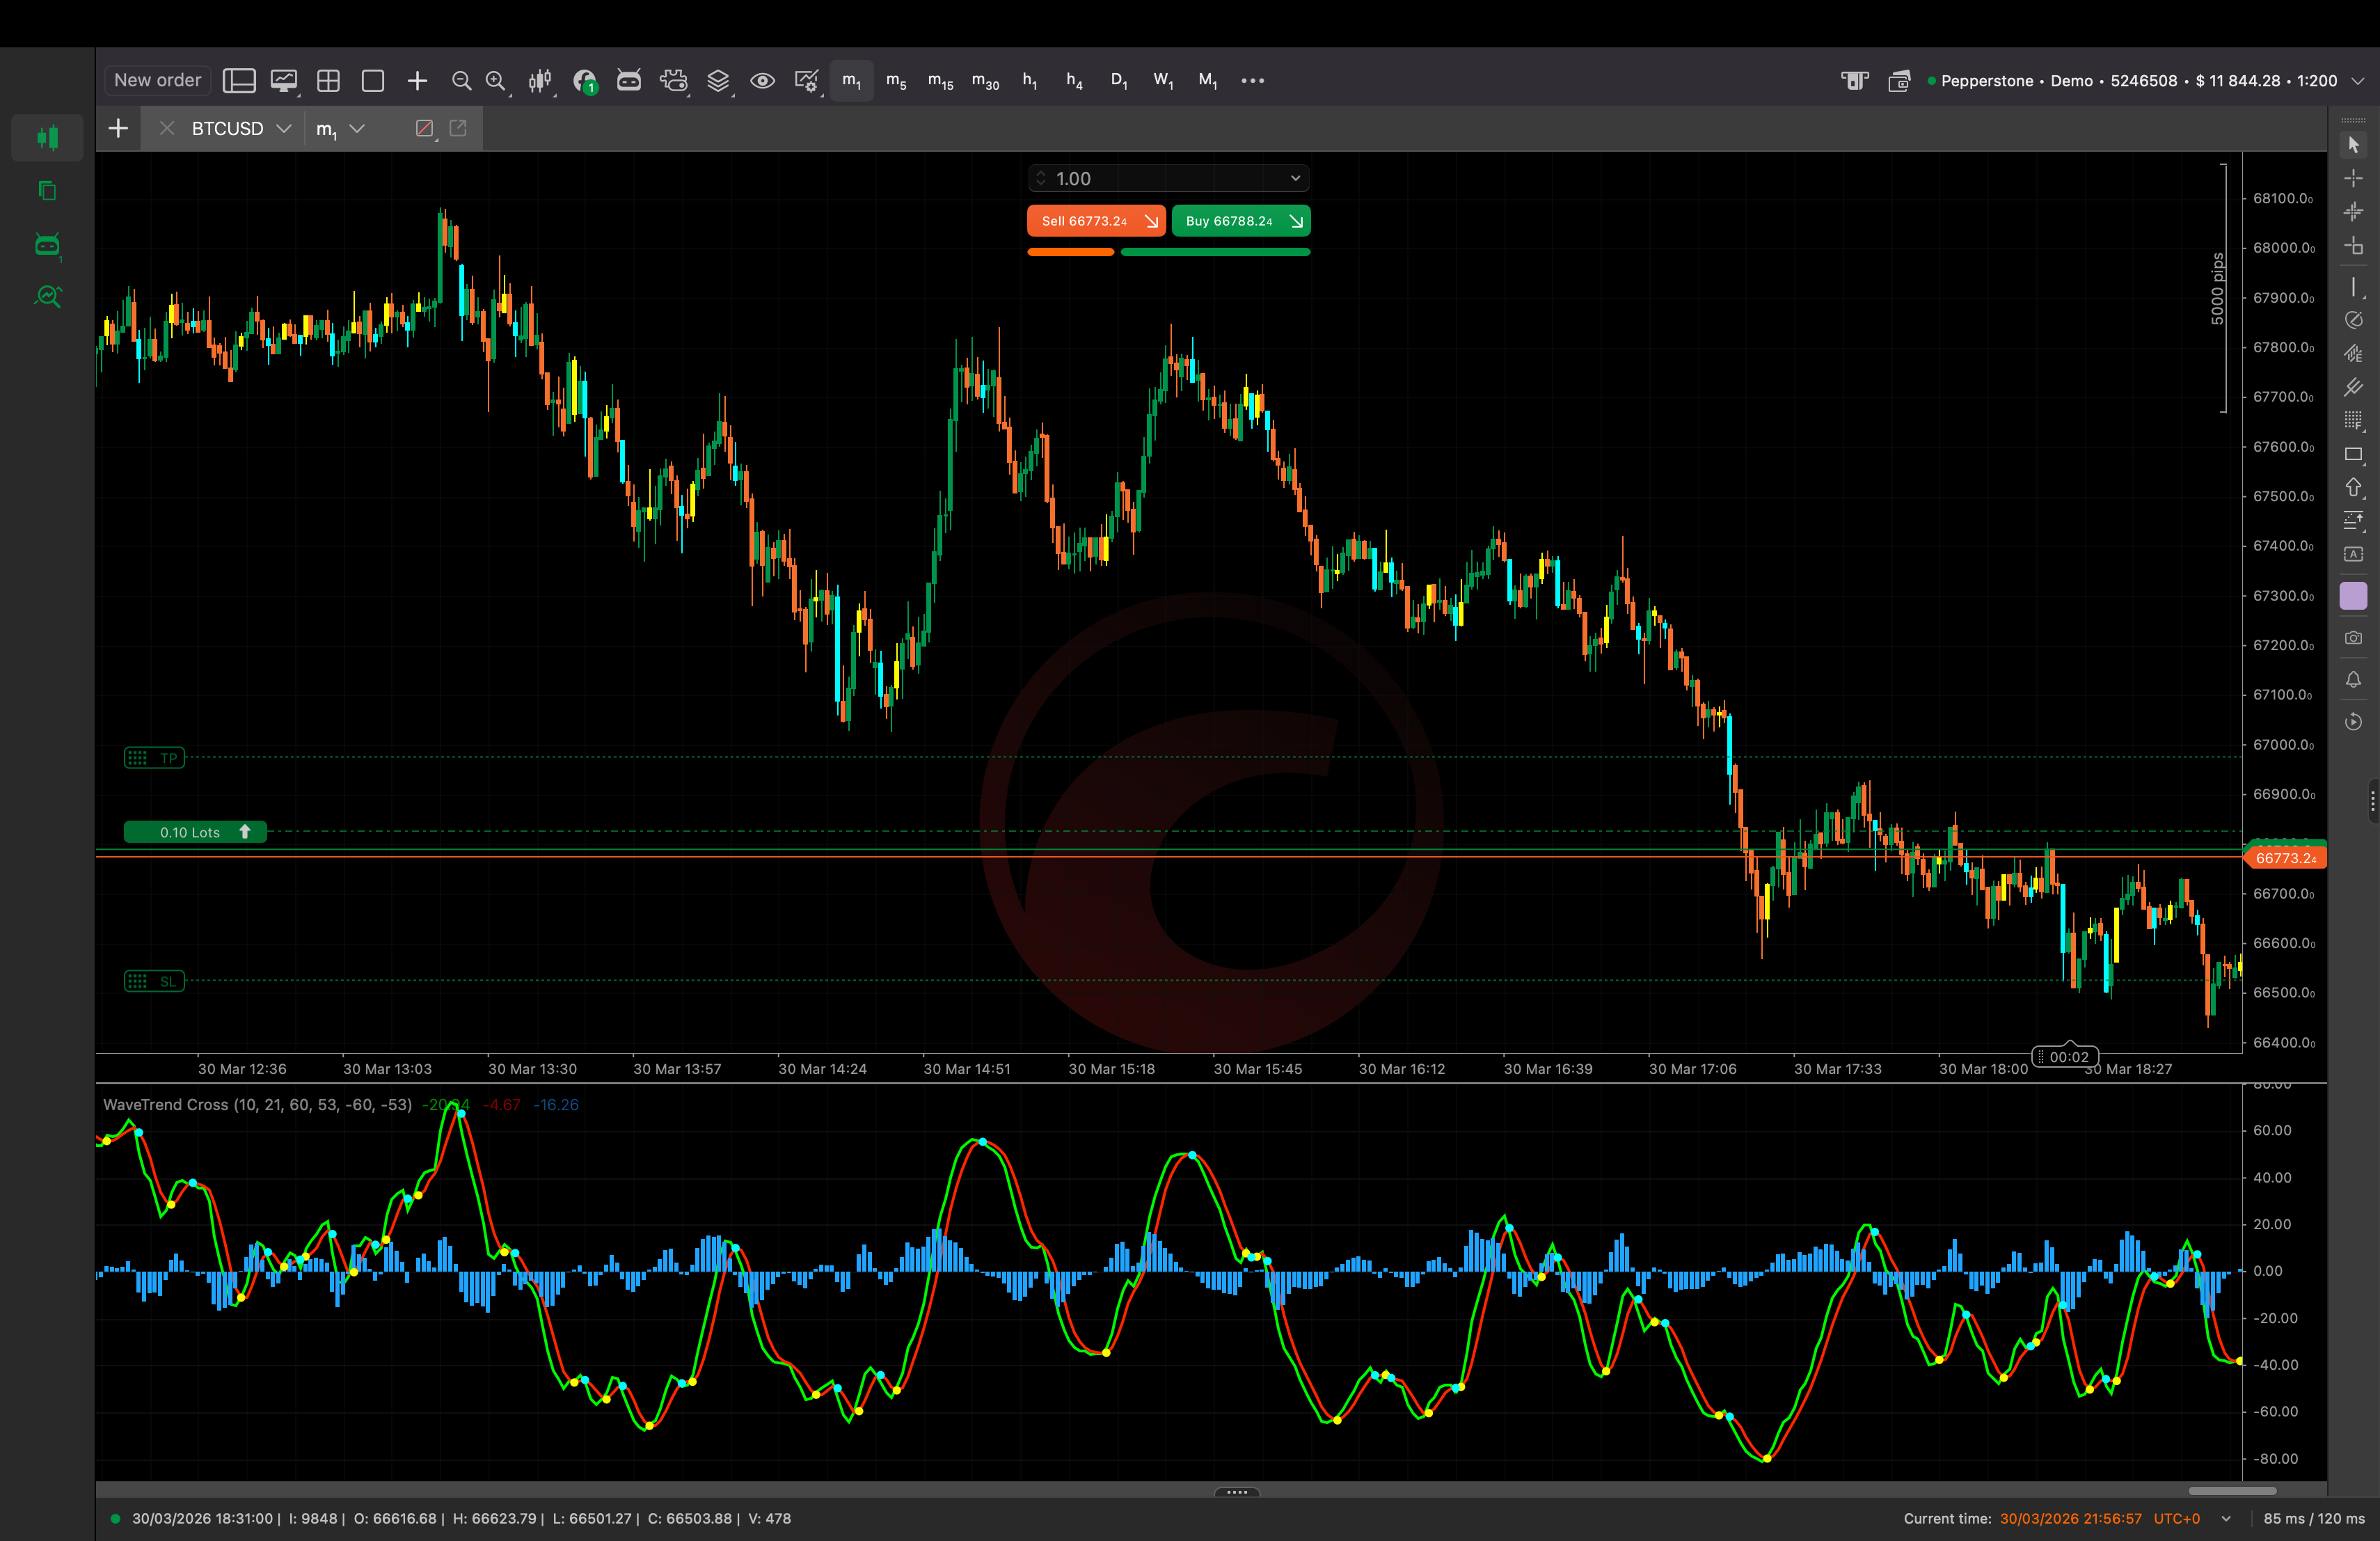The image size is (2380, 1541).
Task: Take a chart screenshot with the camera tool
Action: [2353, 638]
